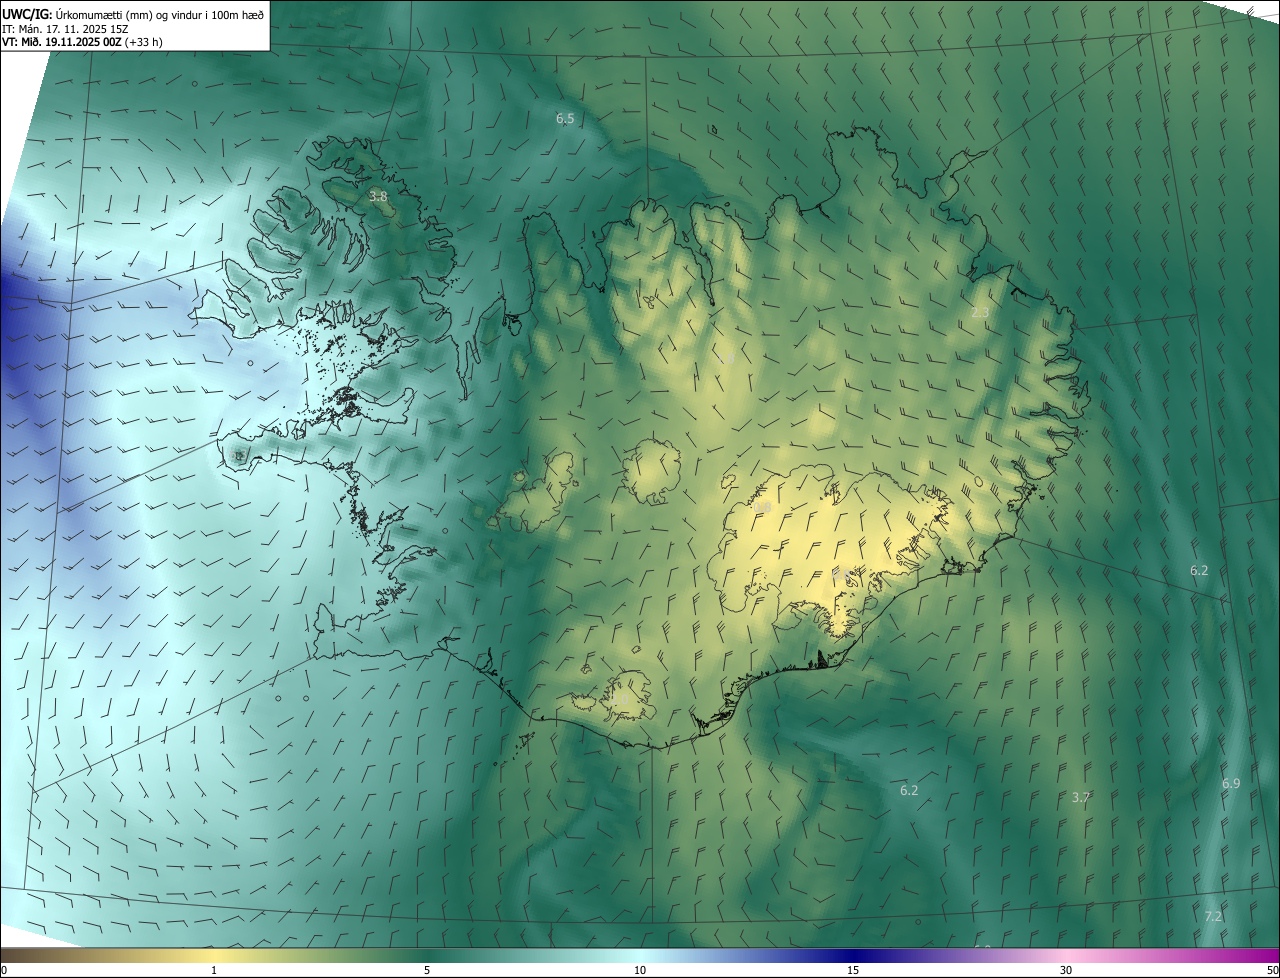Pick the dark navy section of color scale
The image size is (1280, 978).
[853, 955]
